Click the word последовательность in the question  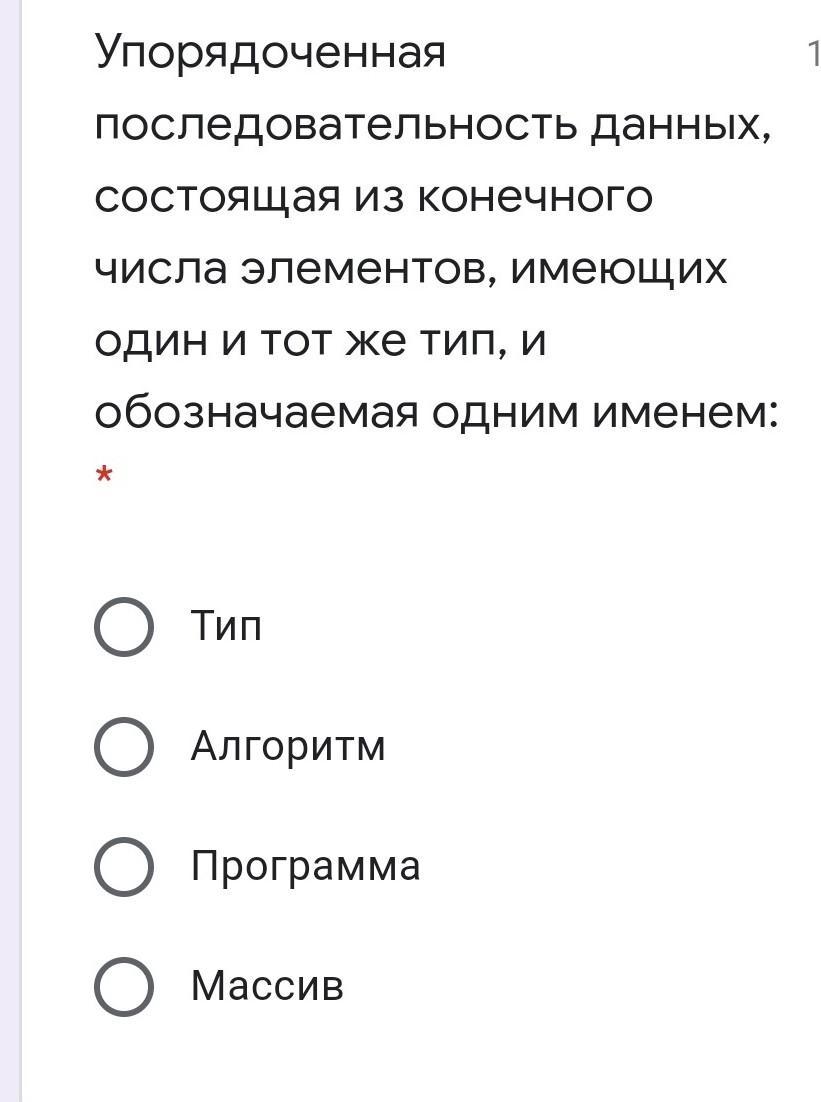click(336, 127)
